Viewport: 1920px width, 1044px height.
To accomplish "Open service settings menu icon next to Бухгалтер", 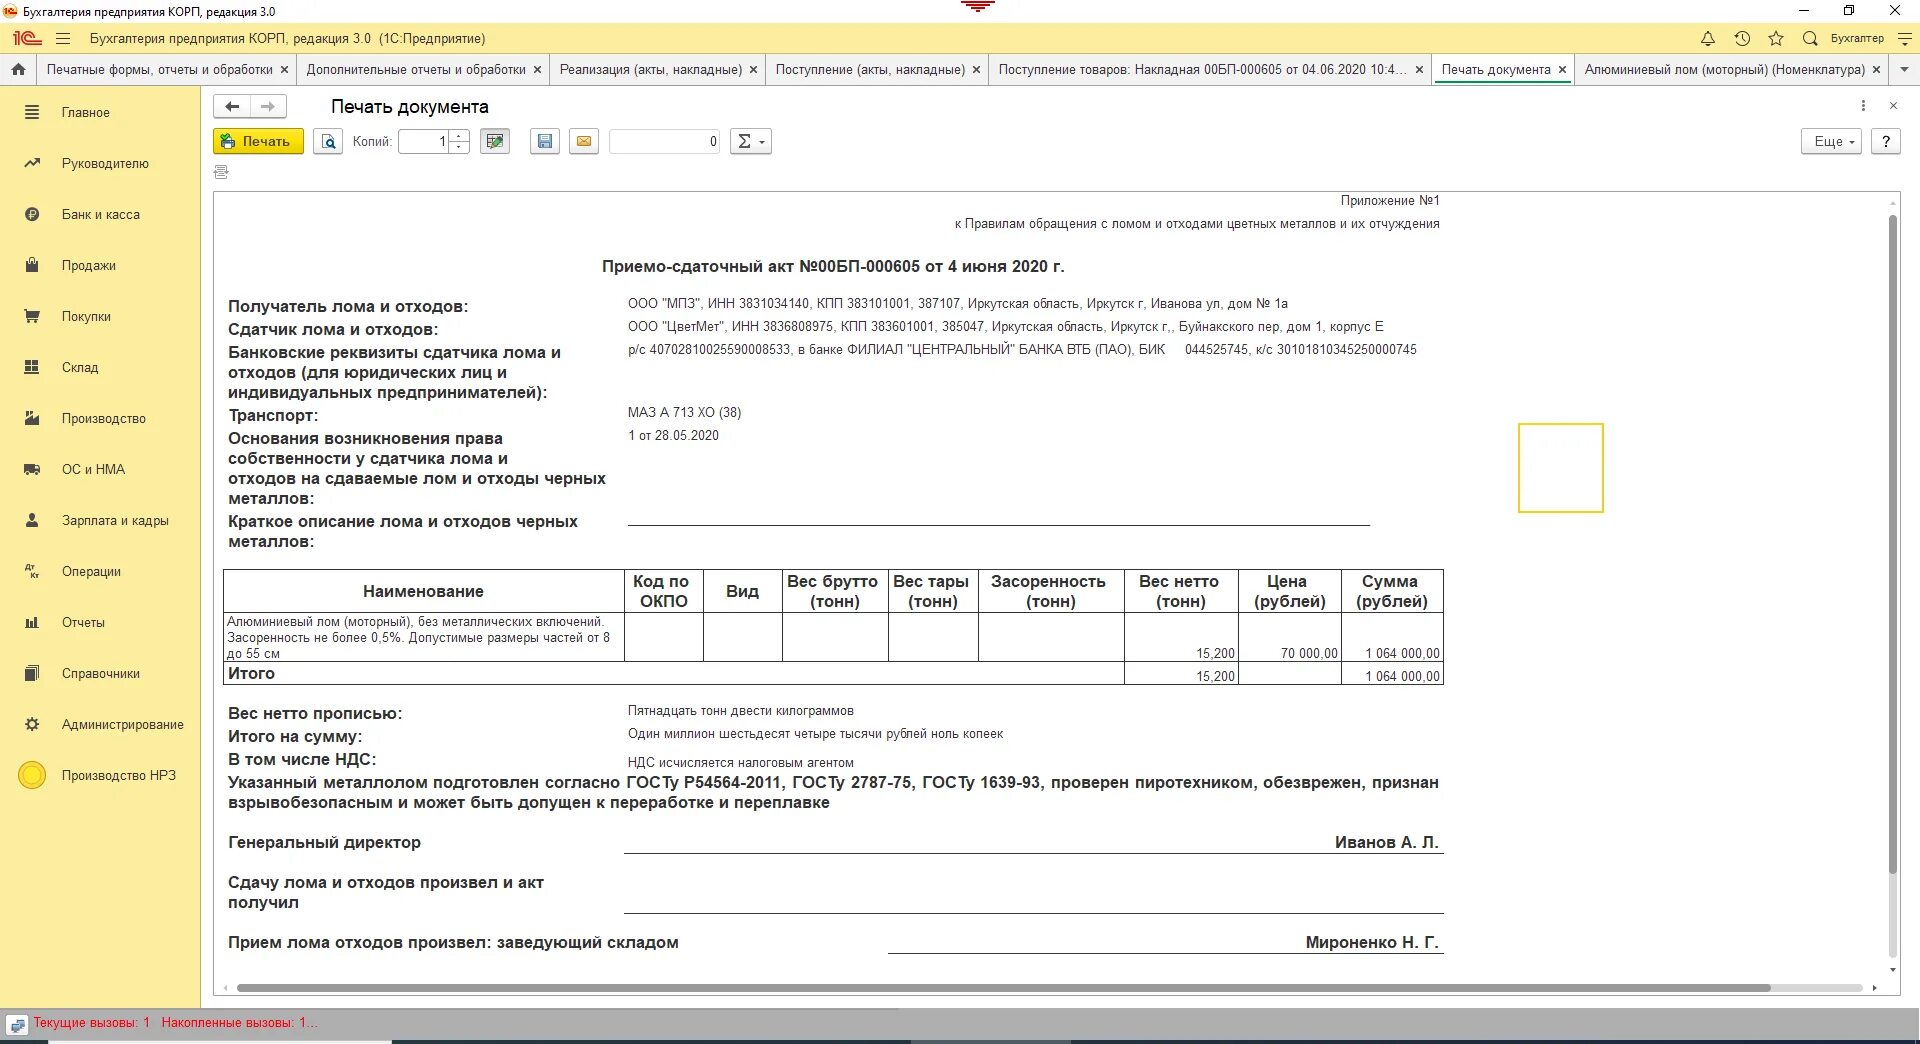I will point(1905,38).
